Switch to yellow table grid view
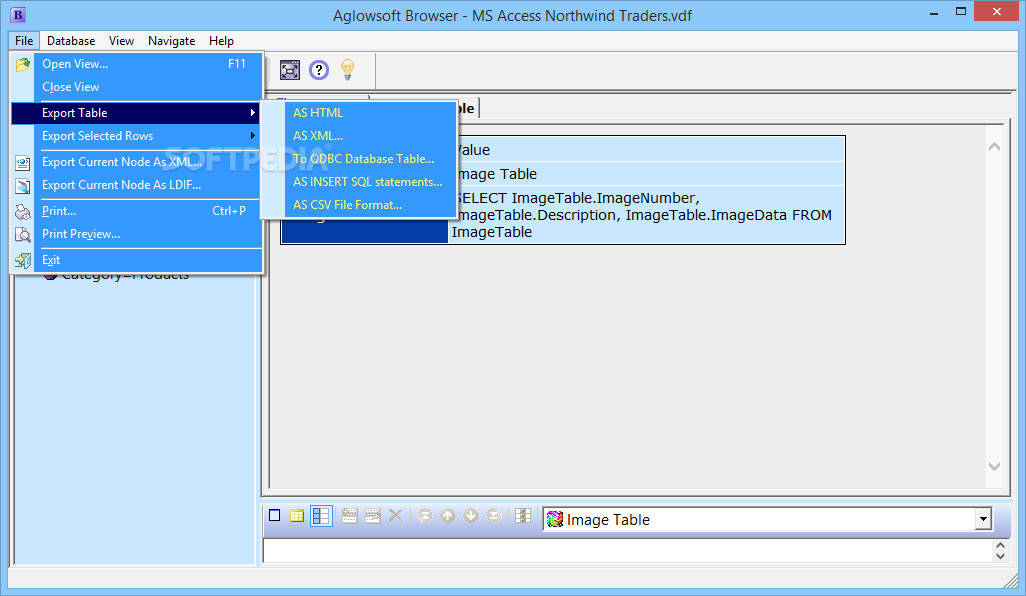 tap(297, 516)
